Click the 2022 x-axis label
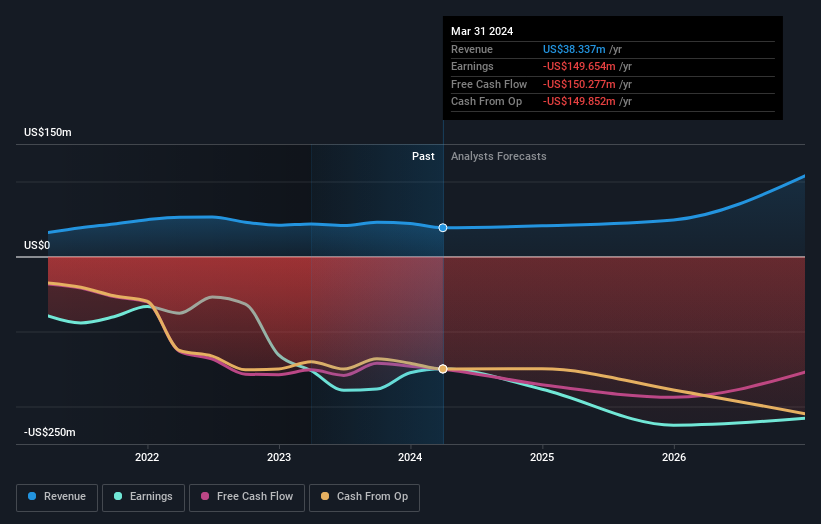The image size is (821, 524). [147, 457]
